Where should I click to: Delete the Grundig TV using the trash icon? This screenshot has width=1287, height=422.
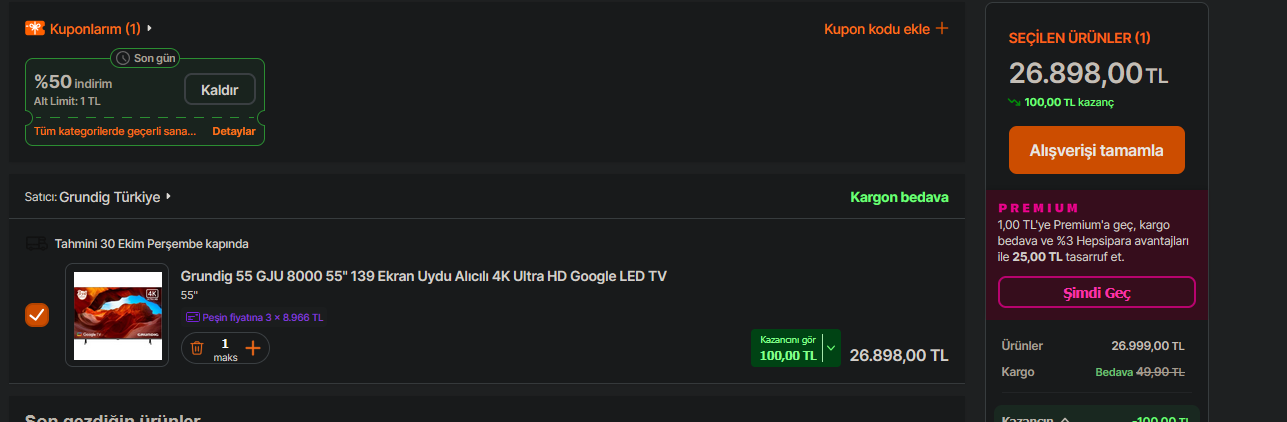click(x=197, y=348)
